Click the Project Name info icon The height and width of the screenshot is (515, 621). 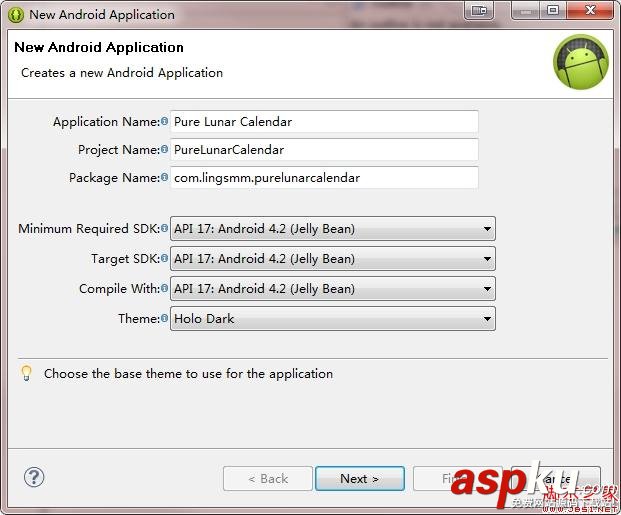click(x=164, y=149)
